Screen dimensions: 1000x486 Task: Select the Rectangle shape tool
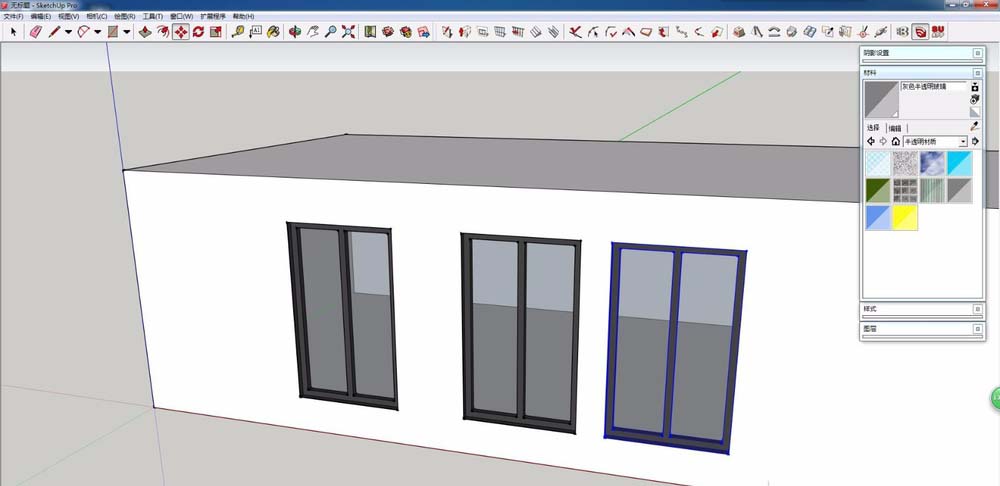[113, 31]
